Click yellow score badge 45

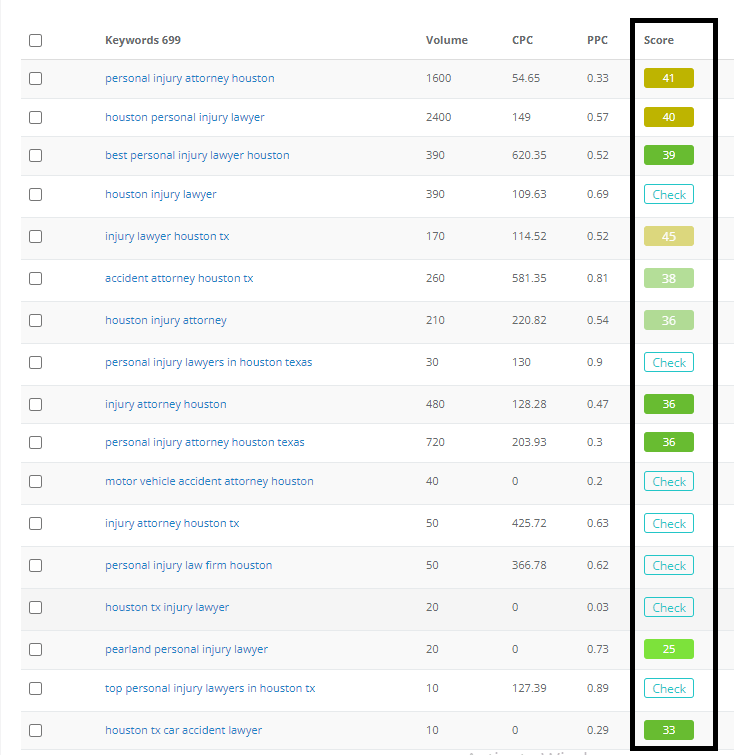tap(668, 236)
